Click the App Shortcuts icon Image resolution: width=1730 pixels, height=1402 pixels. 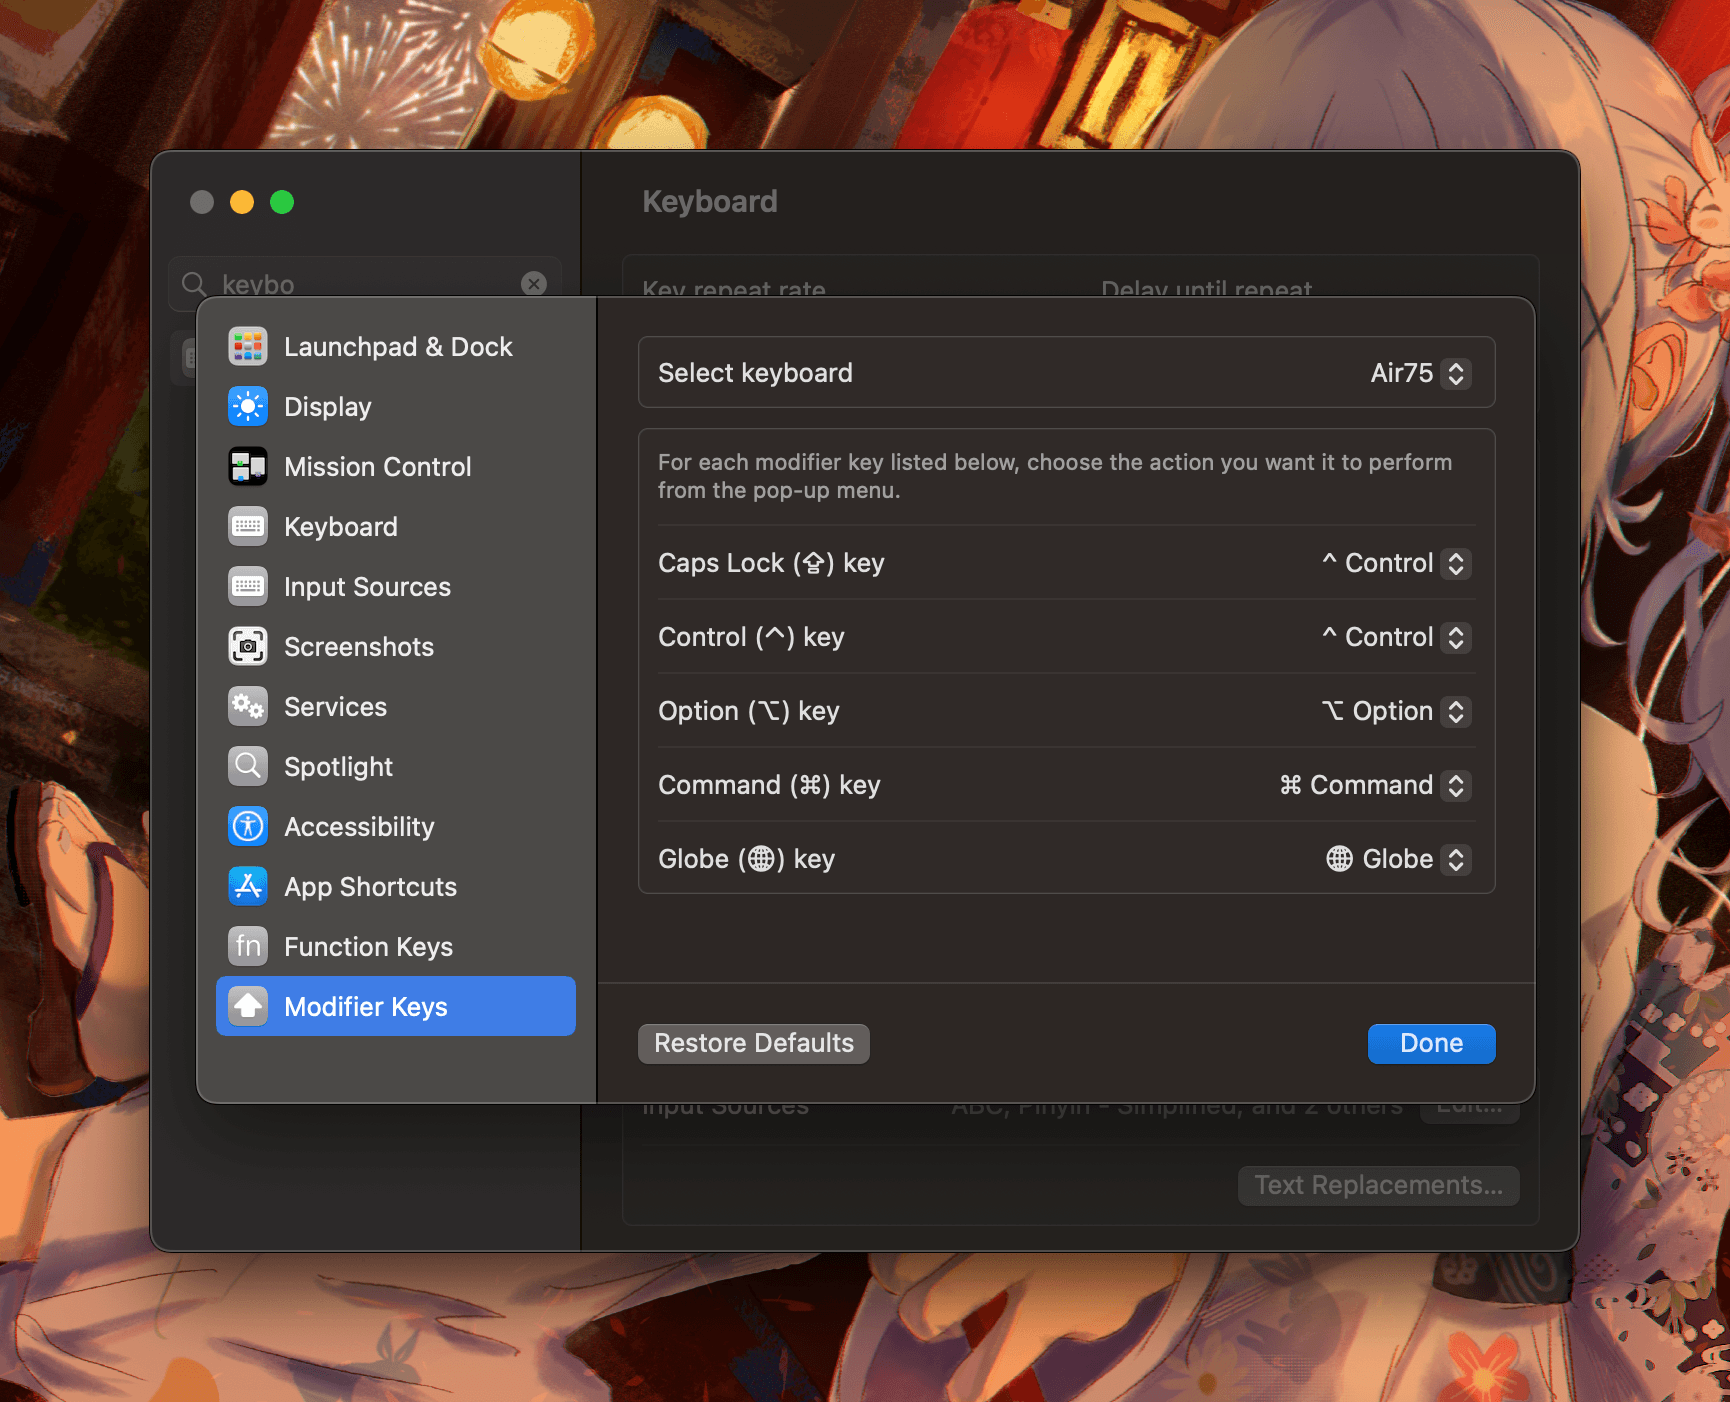click(x=248, y=886)
